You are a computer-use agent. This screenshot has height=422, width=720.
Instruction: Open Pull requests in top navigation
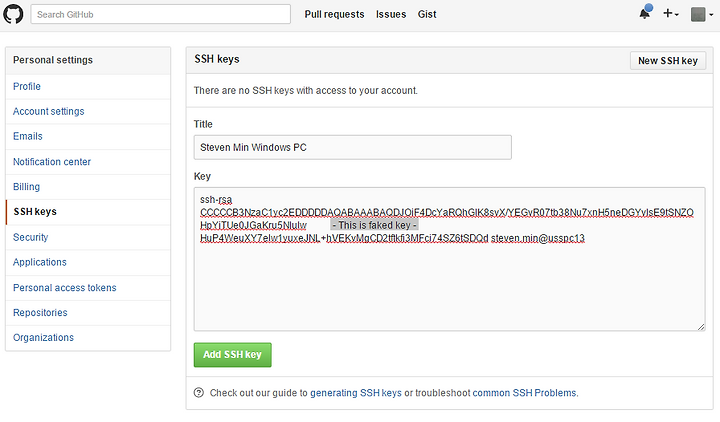pyautogui.click(x=334, y=14)
